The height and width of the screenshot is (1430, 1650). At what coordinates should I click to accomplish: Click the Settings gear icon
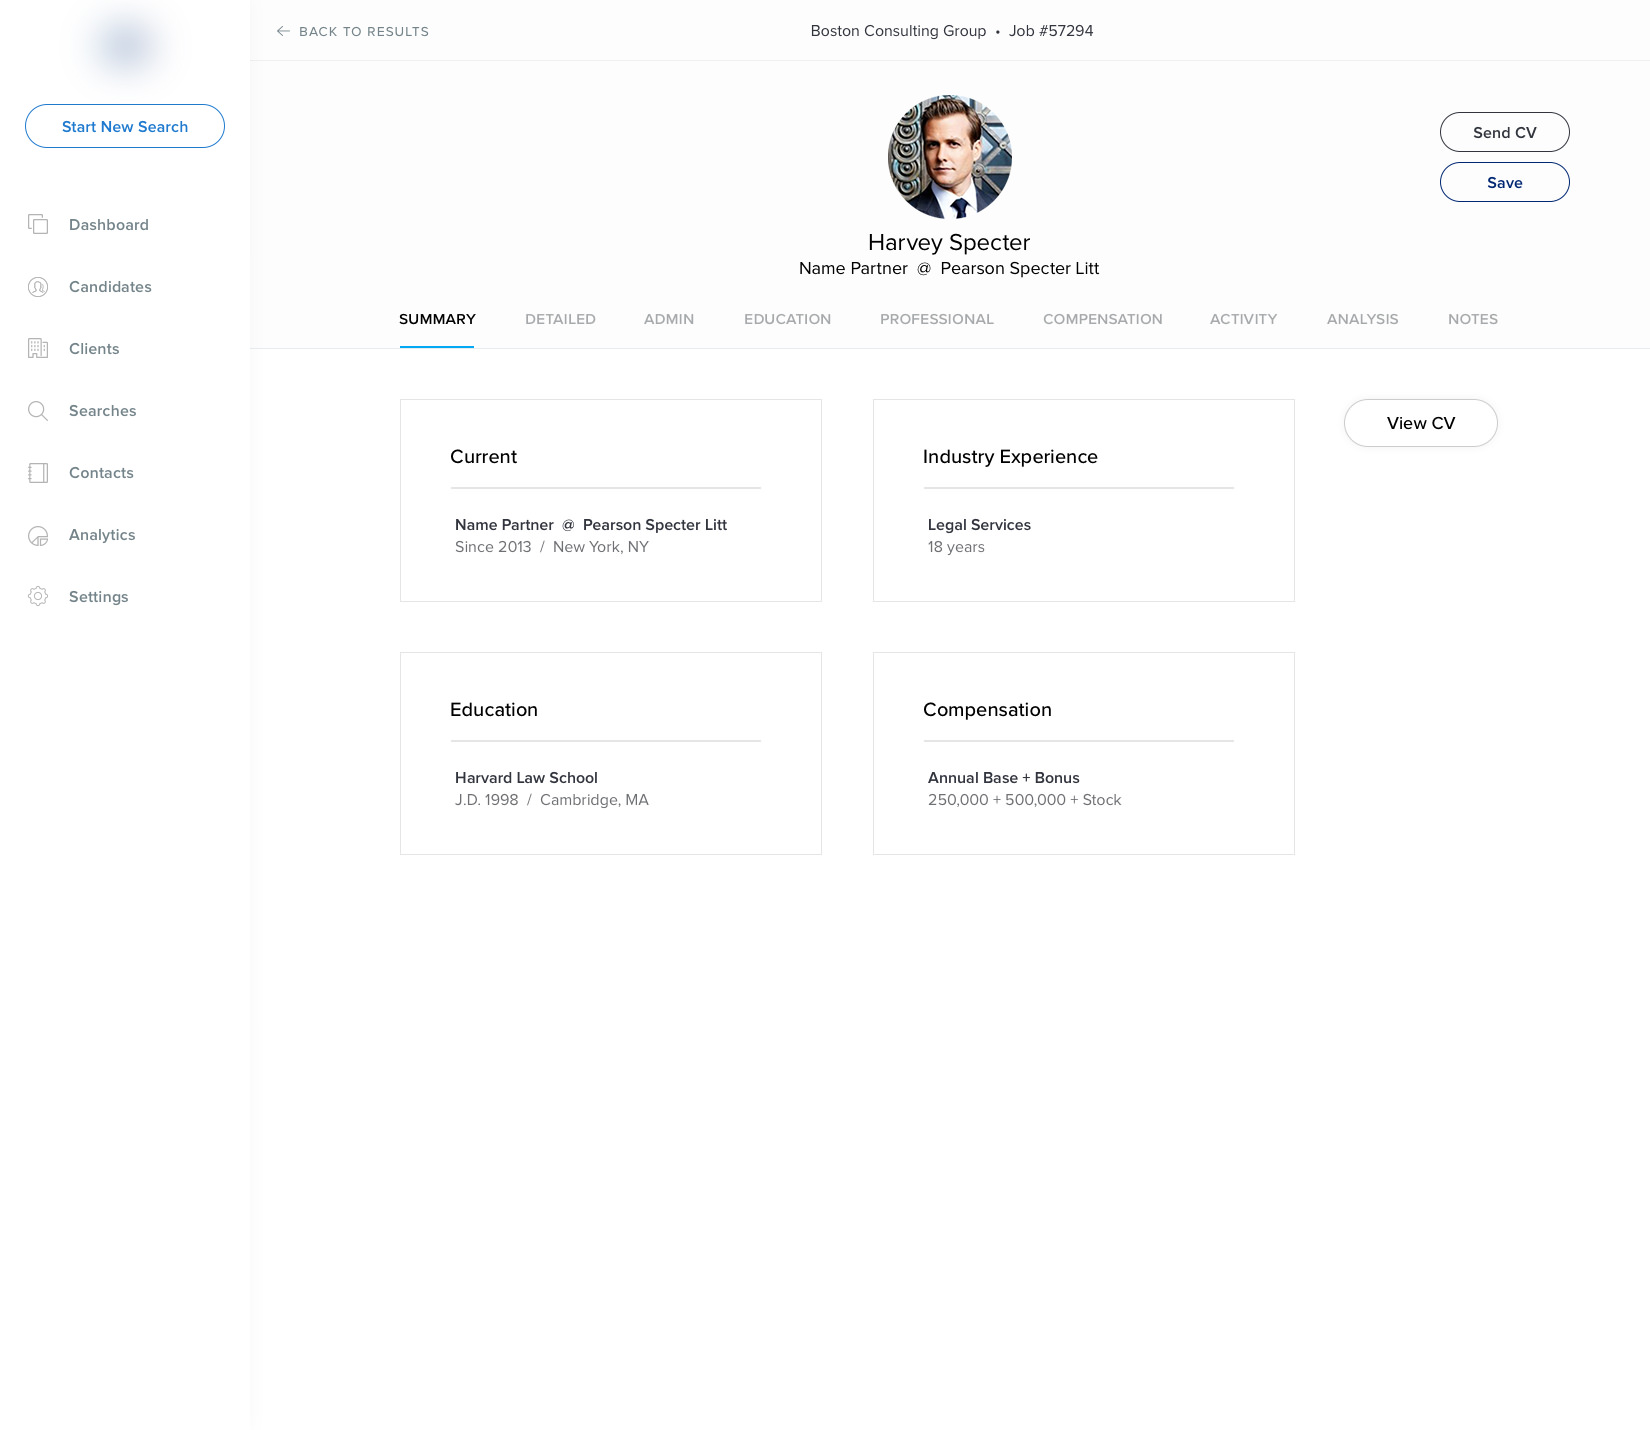coord(38,596)
